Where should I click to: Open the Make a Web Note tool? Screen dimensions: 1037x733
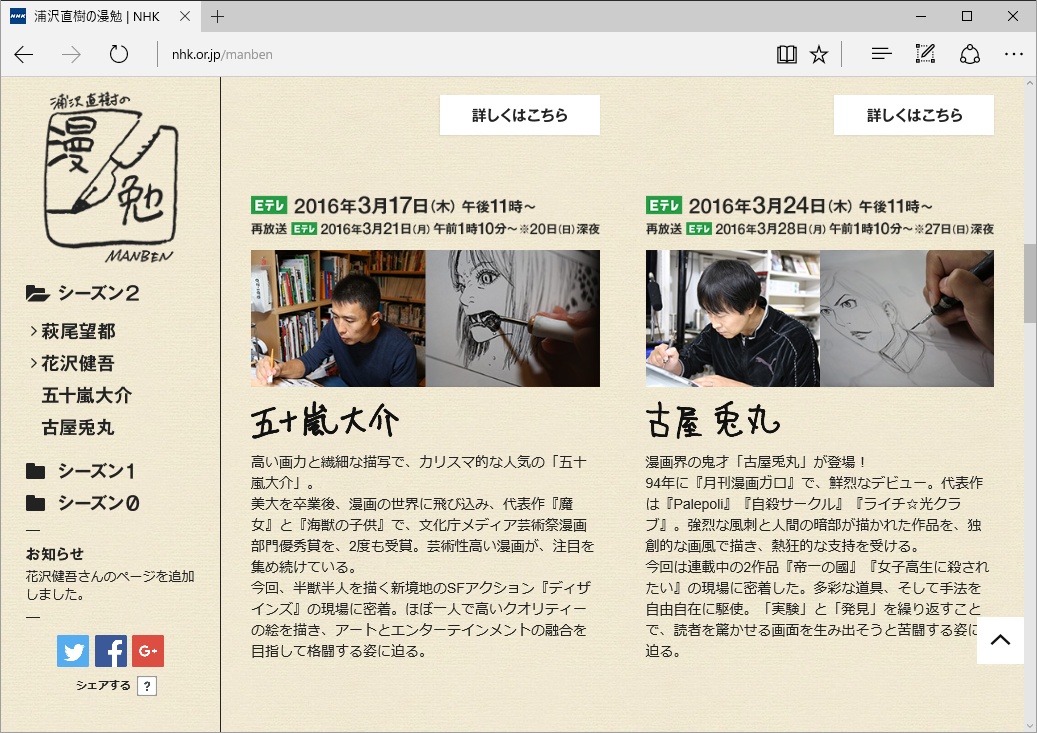coord(925,54)
